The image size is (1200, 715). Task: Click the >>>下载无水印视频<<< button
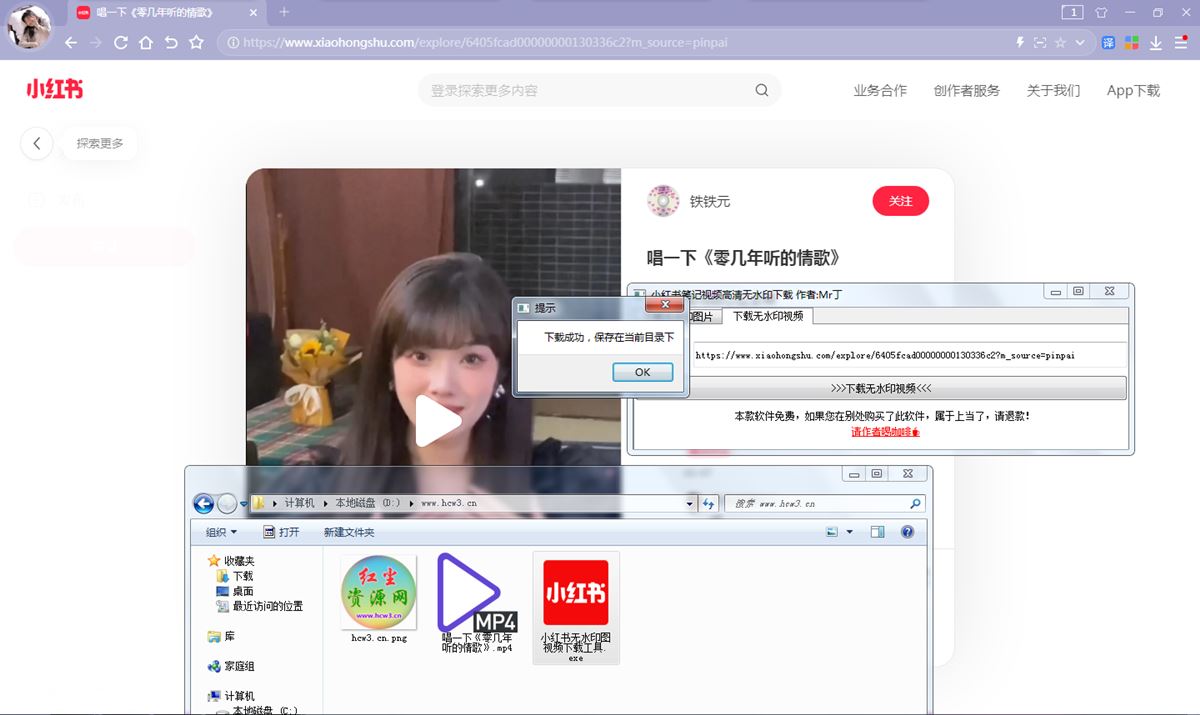(881, 388)
